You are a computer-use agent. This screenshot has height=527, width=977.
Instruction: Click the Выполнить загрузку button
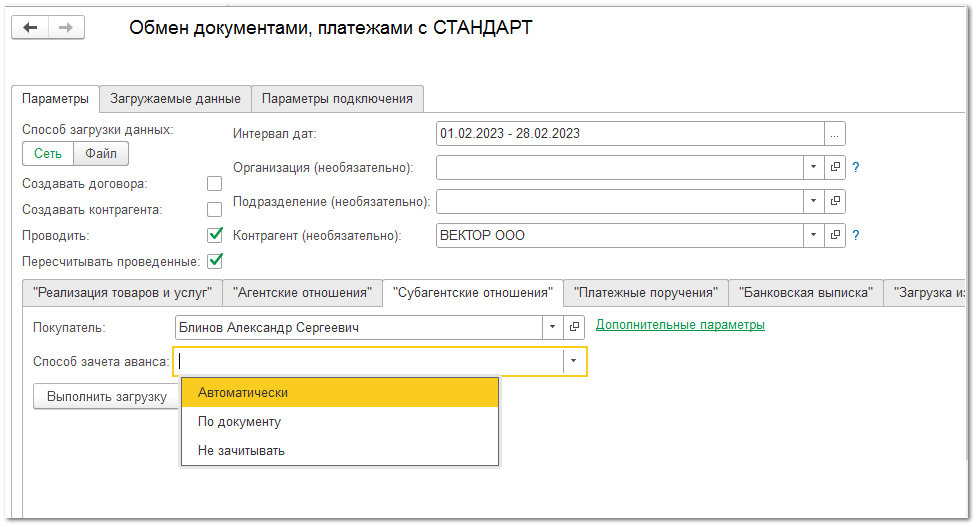pyautogui.click(x=106, y=397)
